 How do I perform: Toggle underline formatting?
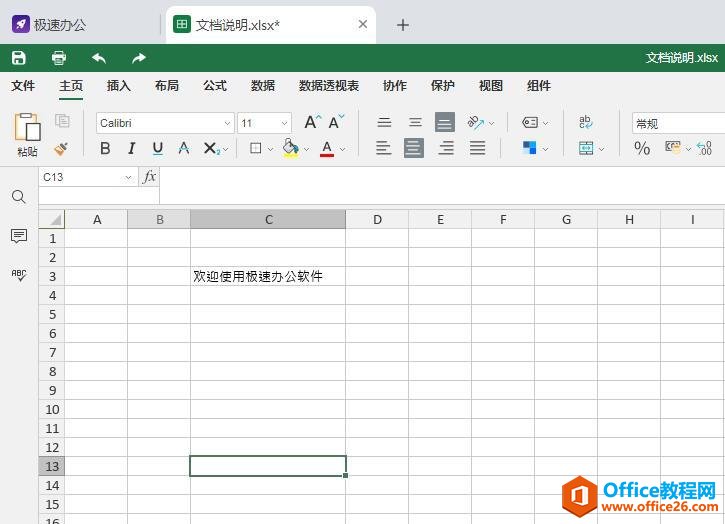pos(158,148)
